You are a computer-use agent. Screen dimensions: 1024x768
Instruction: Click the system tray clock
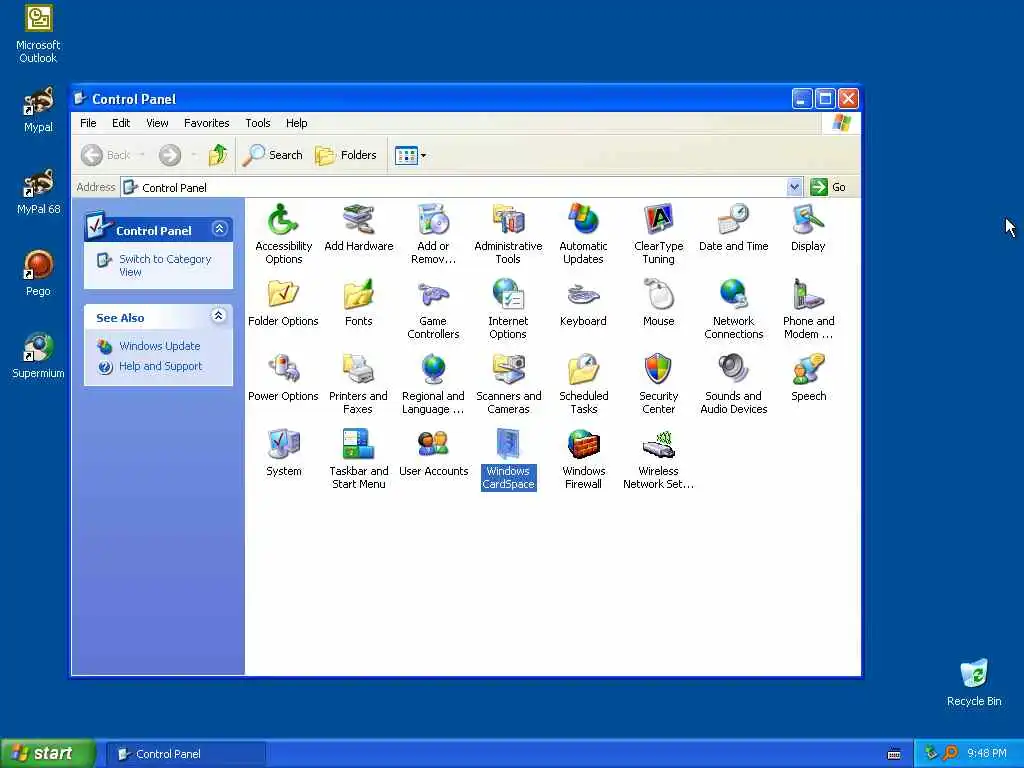(x=987, y=753)
